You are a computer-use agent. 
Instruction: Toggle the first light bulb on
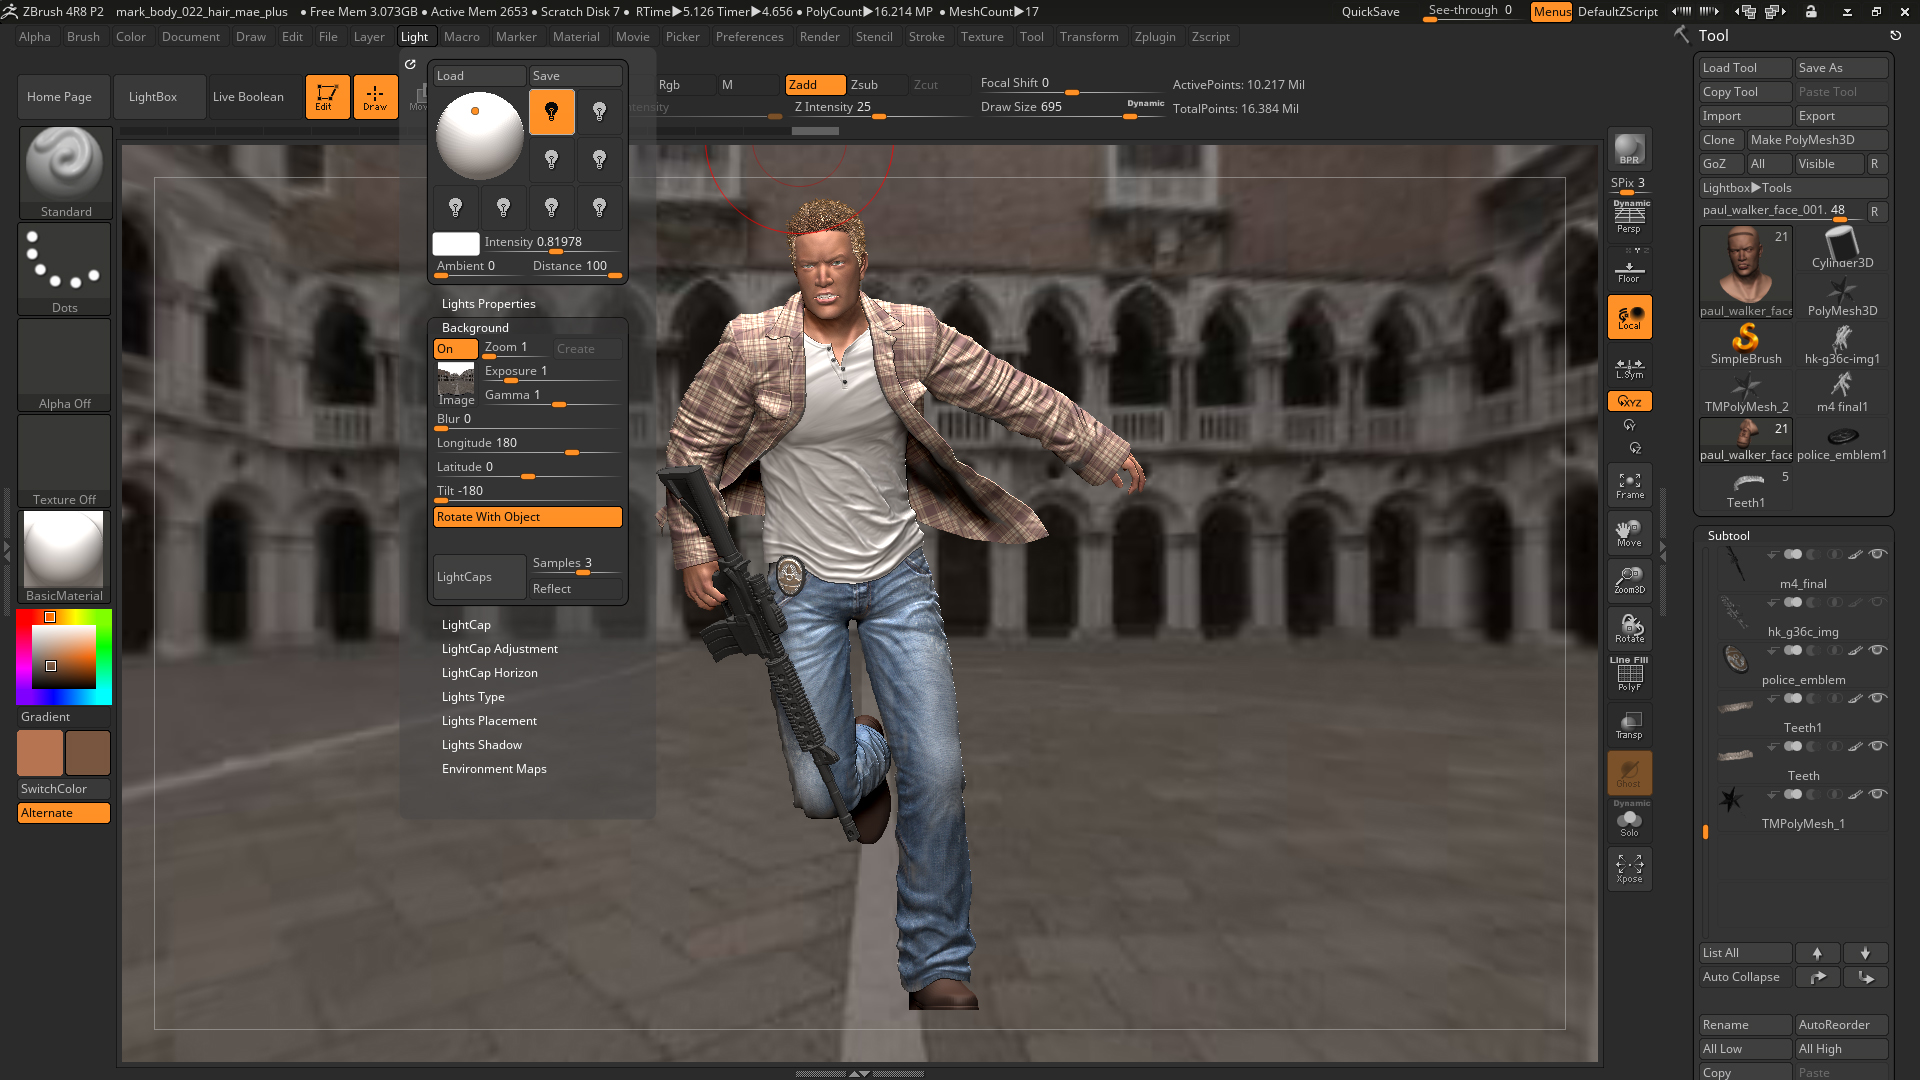551,112
